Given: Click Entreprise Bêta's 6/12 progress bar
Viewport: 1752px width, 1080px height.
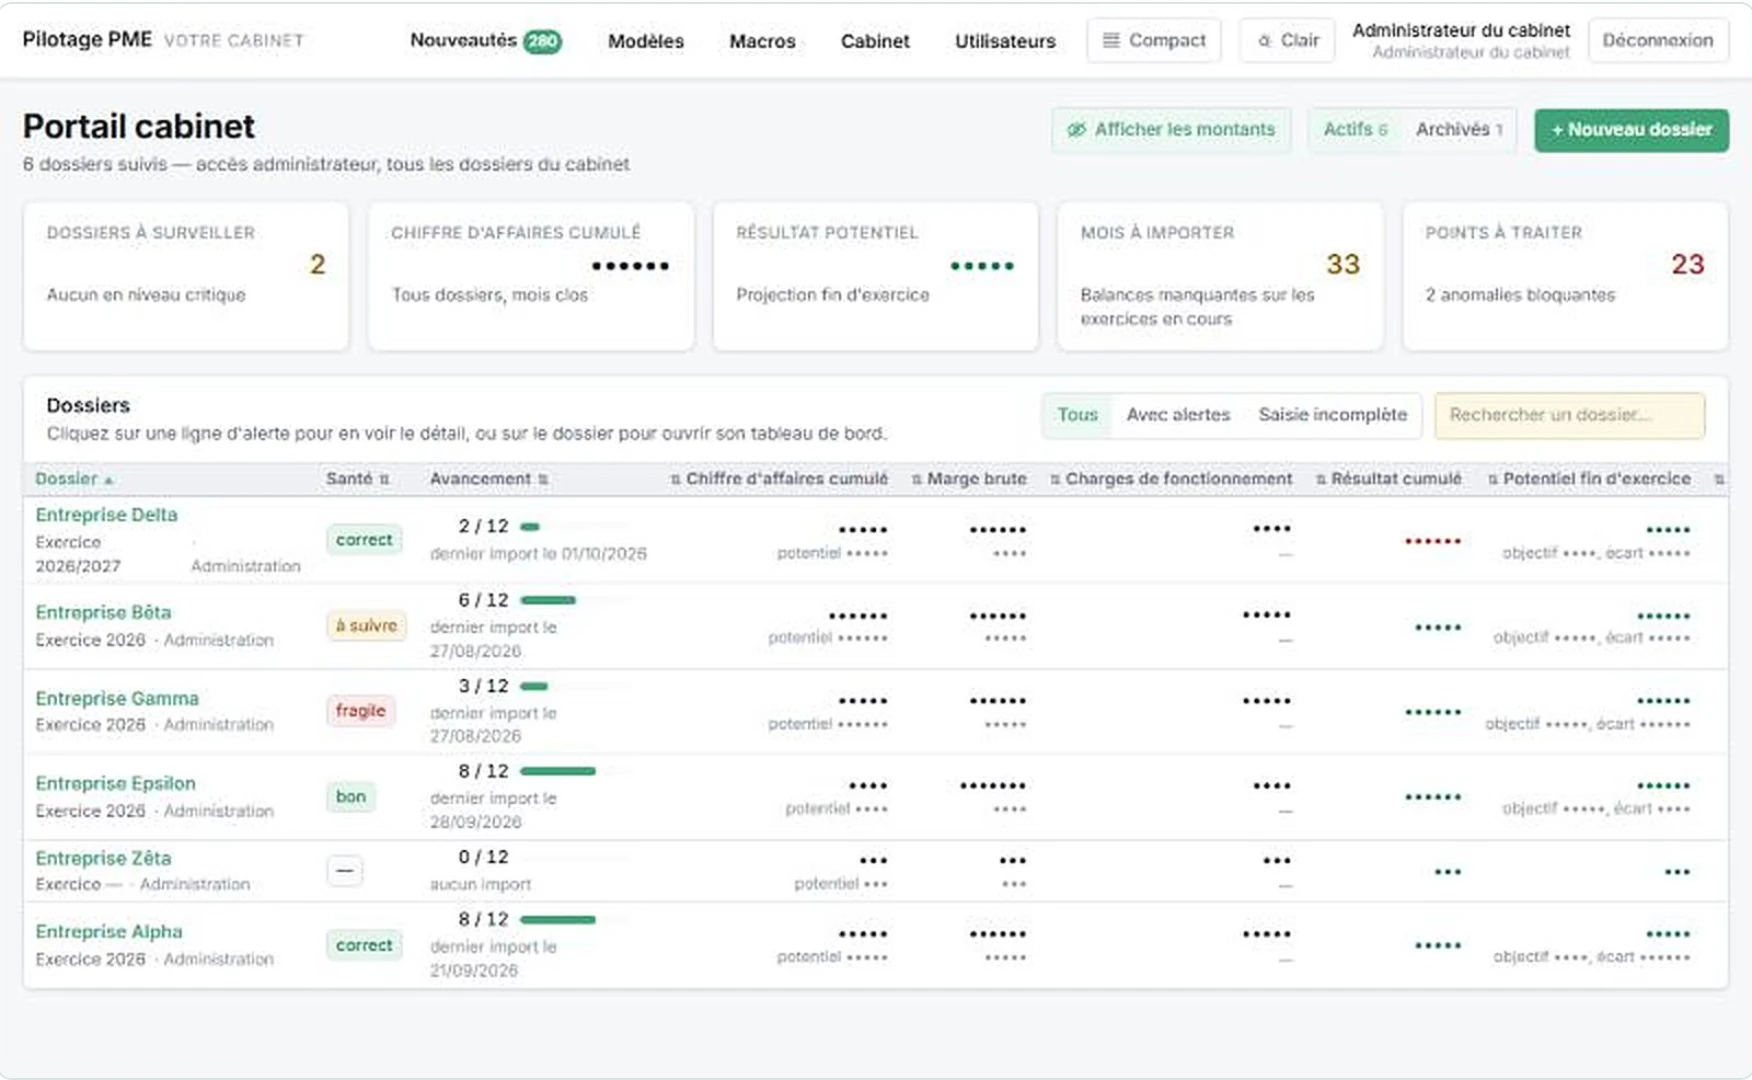Looking at the screenshot, I should click(575, 600).
